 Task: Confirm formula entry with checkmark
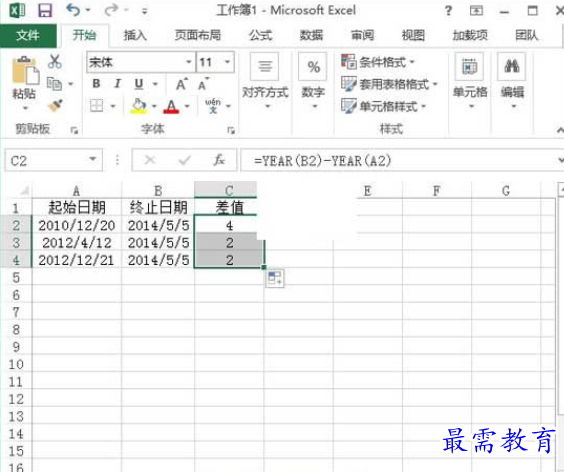click(x=185, y=160)
